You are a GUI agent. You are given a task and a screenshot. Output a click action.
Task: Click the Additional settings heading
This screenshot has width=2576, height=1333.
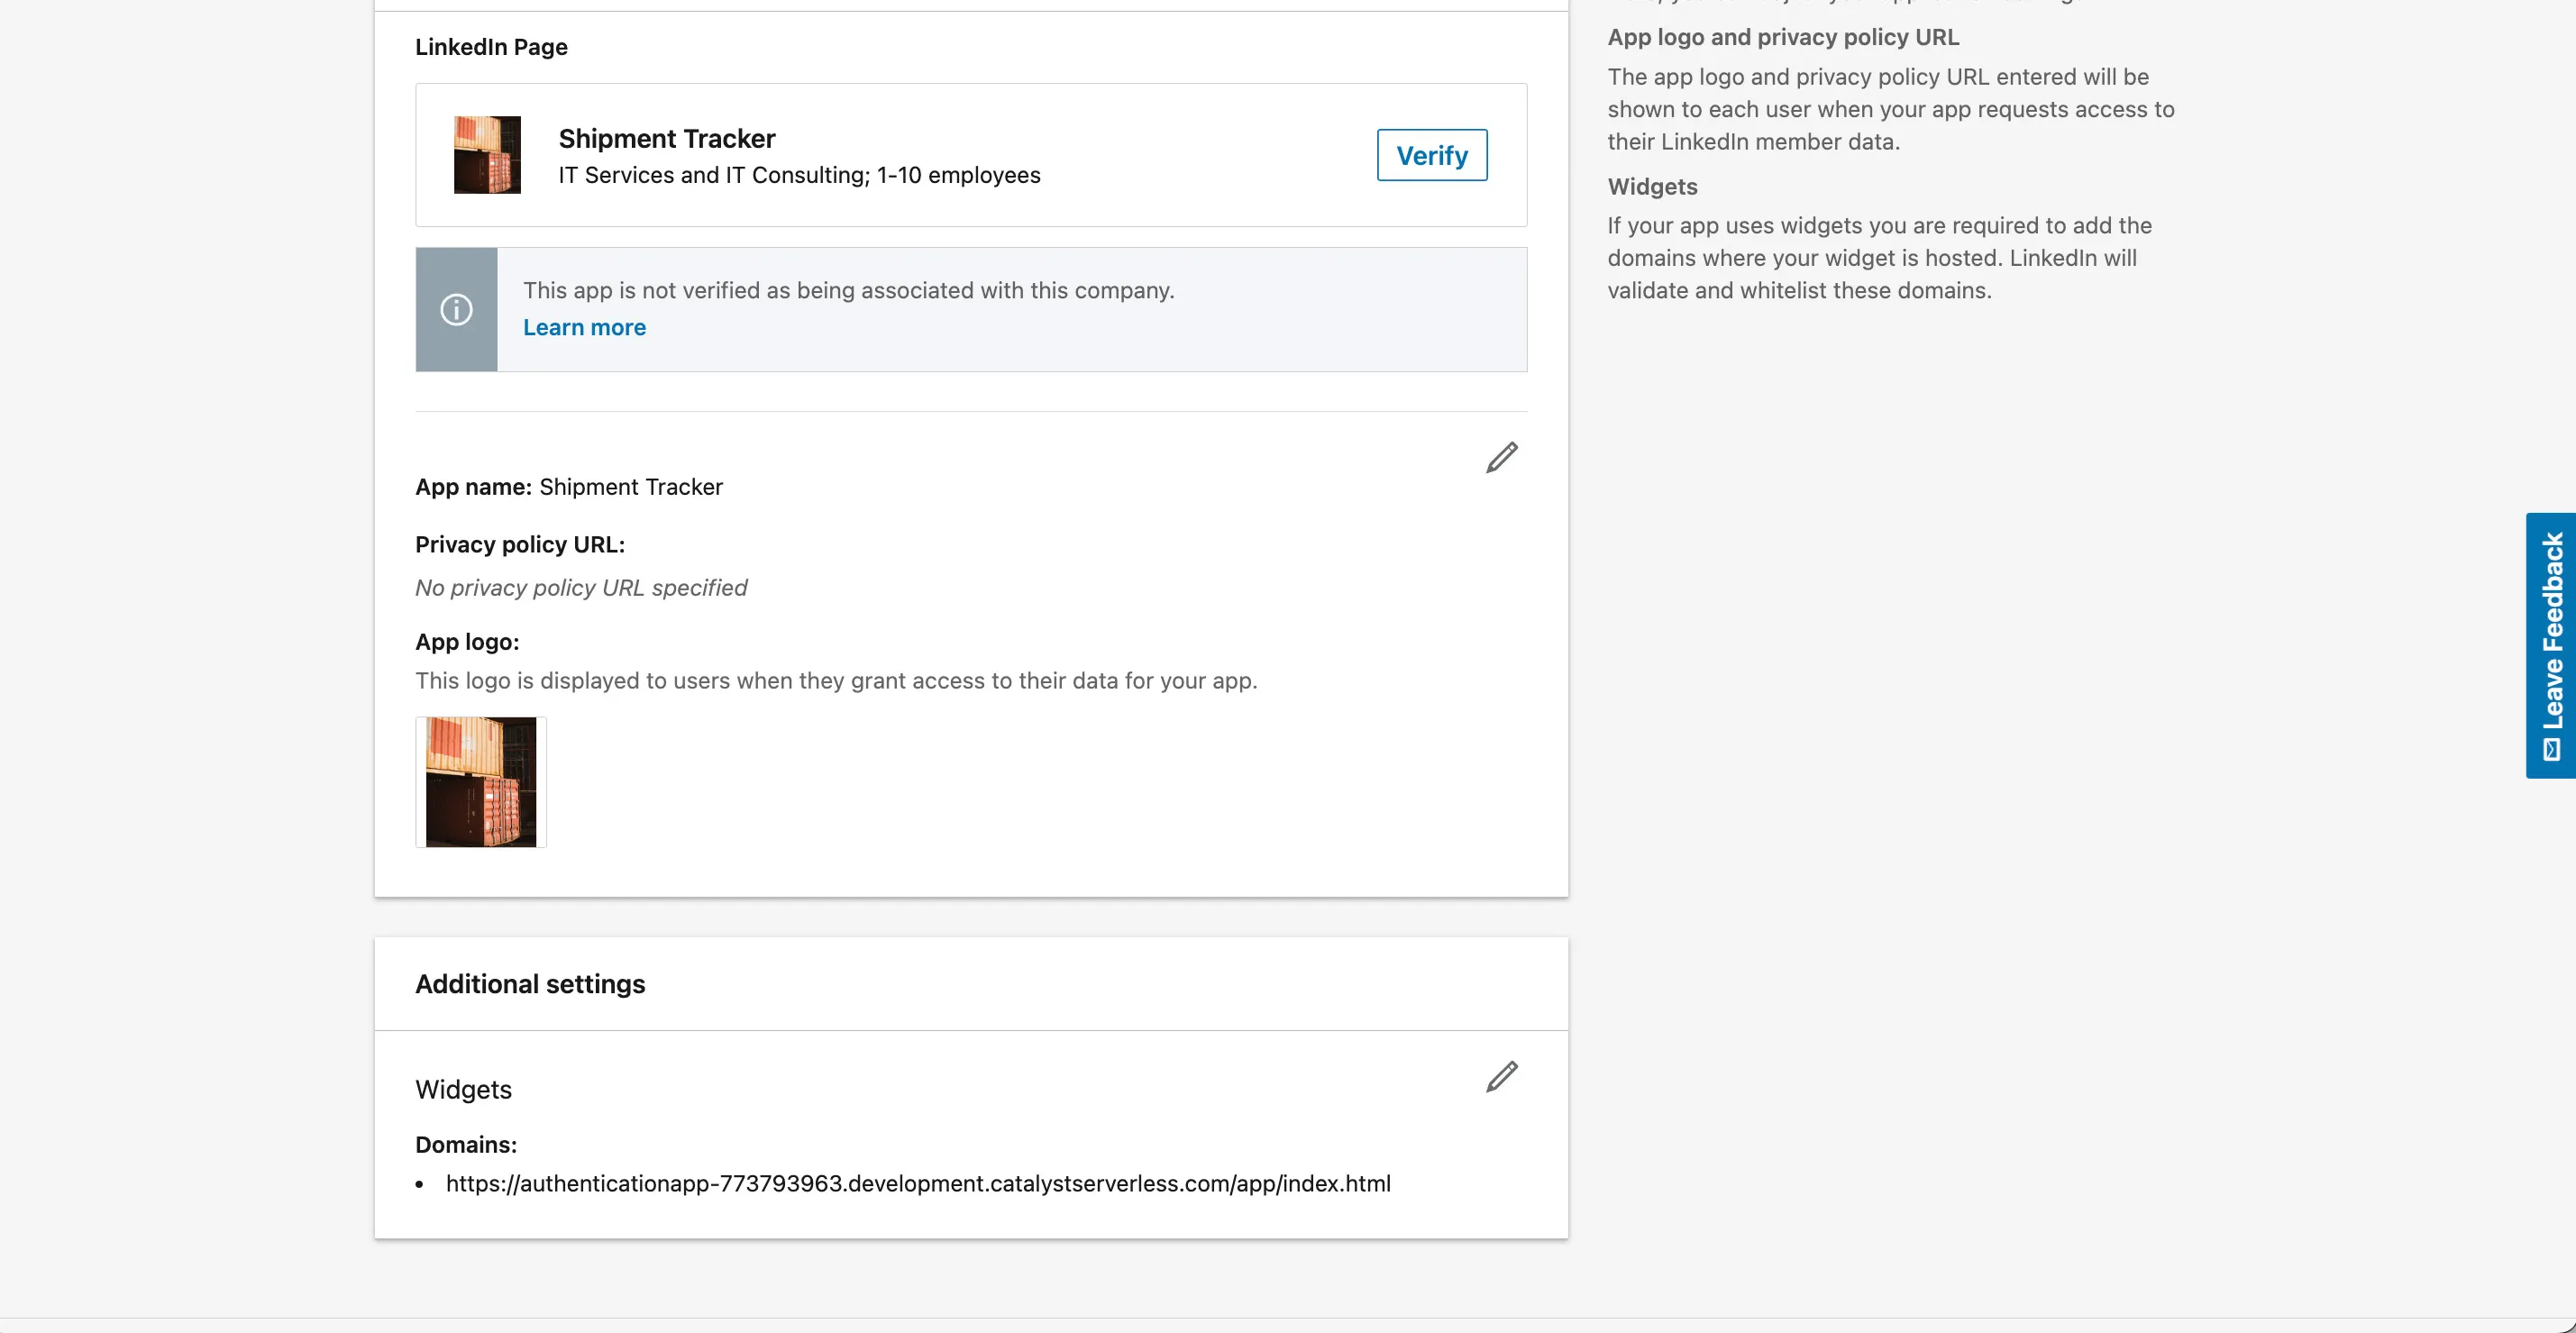(530, 984)
